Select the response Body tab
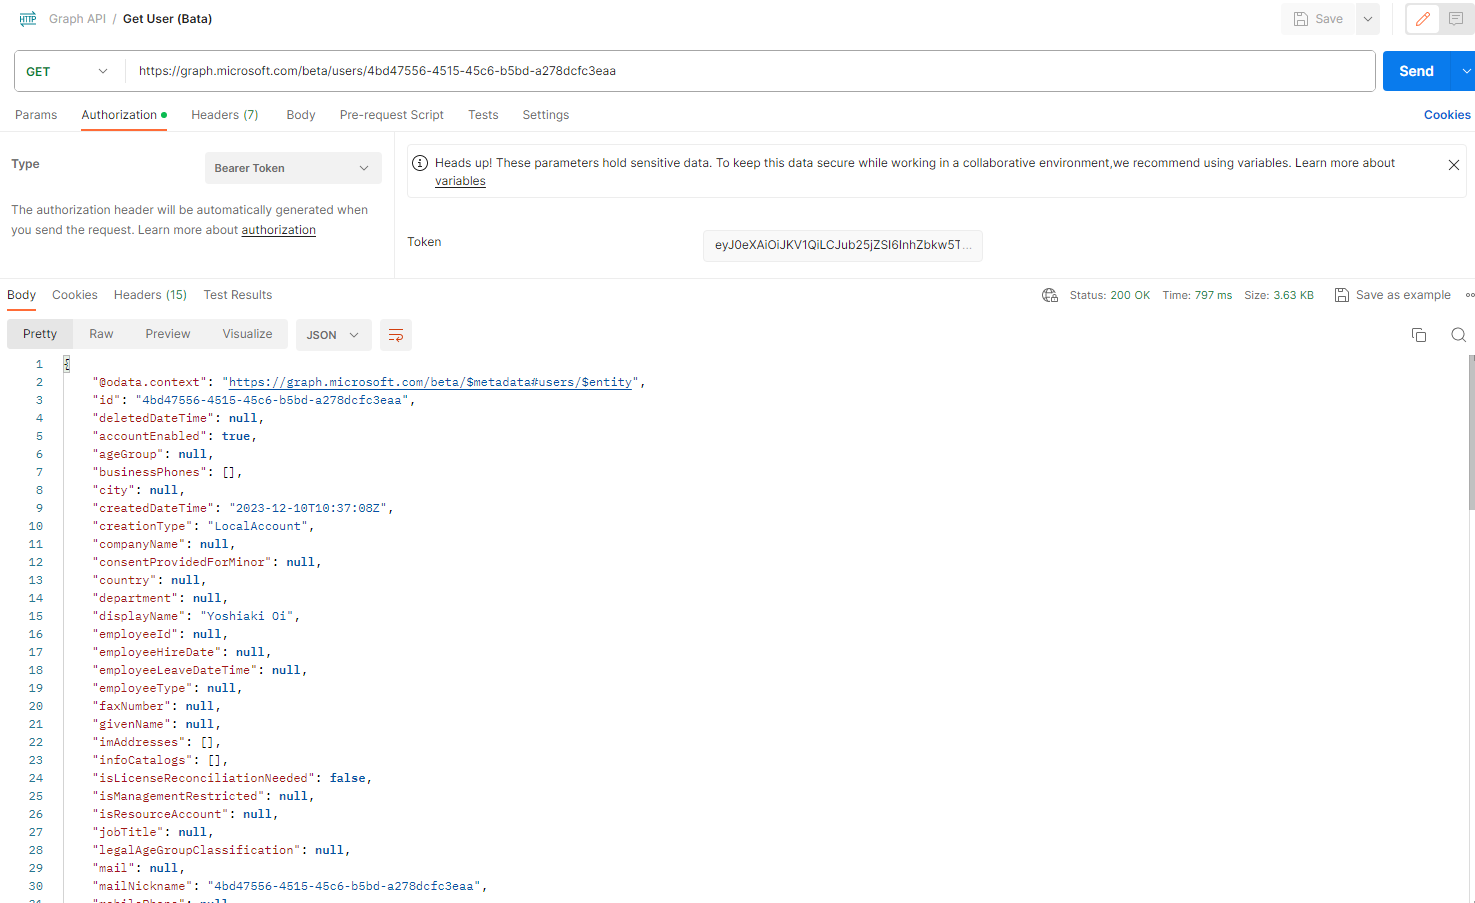This screenshot has width=1475, height=903. 22,295
